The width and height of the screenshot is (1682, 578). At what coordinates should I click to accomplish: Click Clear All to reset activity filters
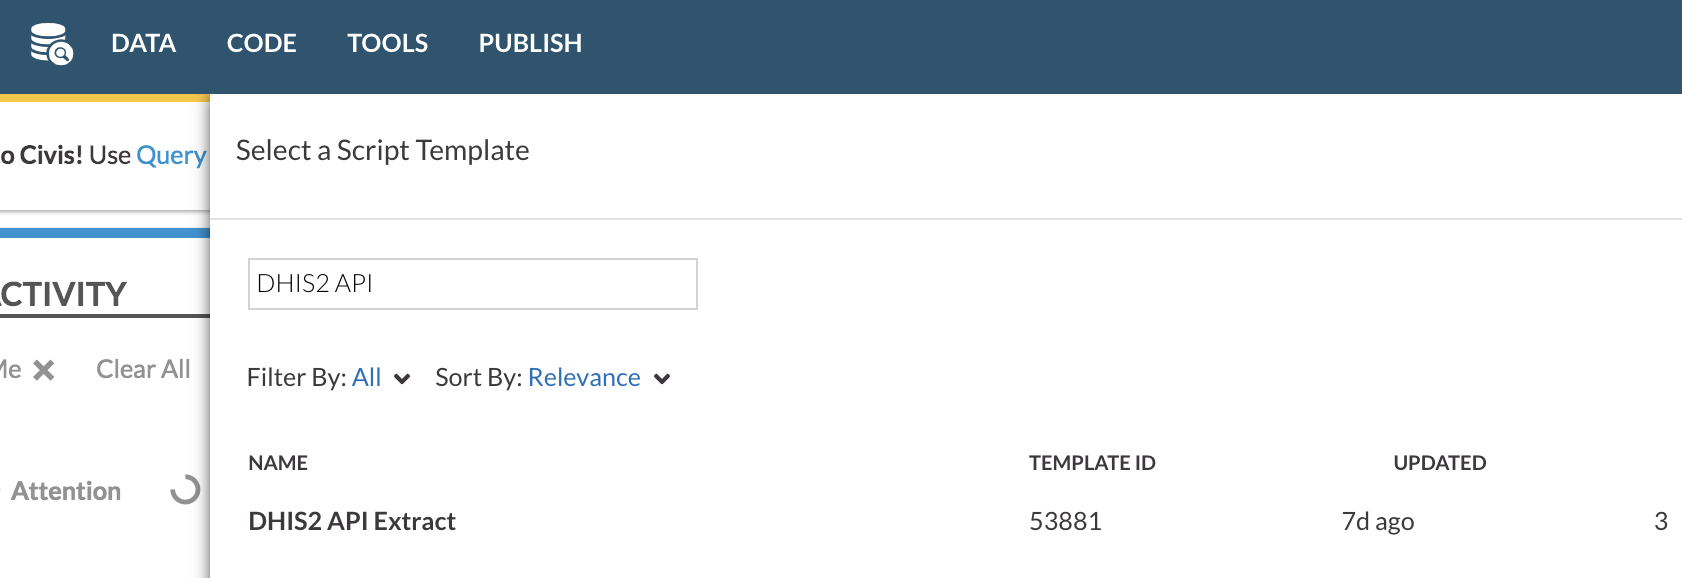coord(142,368)
